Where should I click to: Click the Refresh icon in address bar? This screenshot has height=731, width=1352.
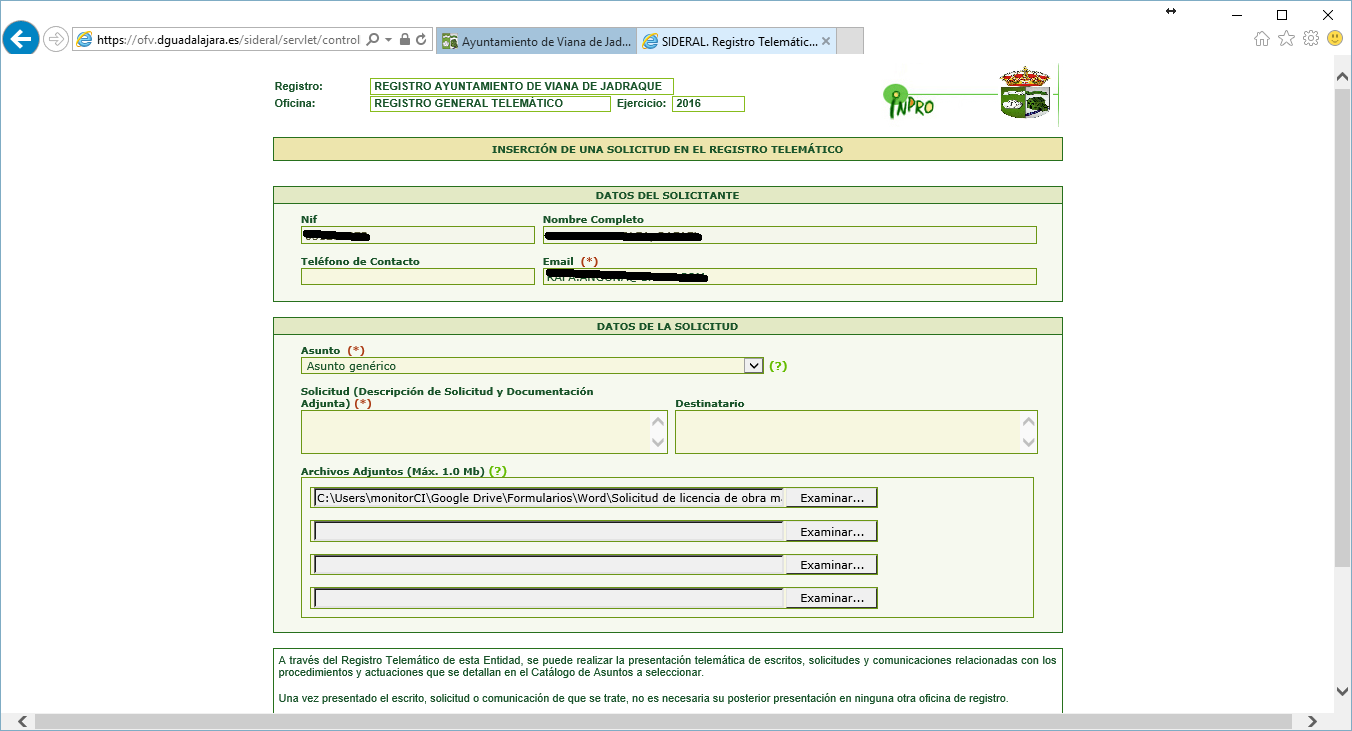(x=422, y=40)
